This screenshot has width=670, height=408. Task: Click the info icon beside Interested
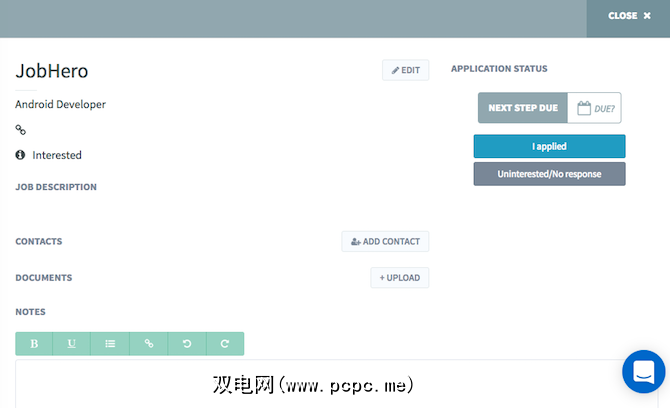pyautogui.click(x=20, y=155)
